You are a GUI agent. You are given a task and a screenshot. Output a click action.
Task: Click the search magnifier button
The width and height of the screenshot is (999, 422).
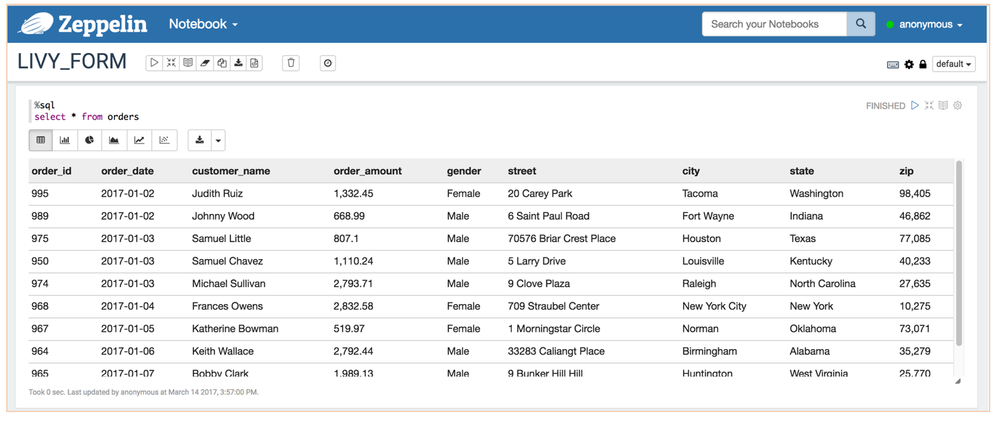pyautogui.click(x=861, y=24)
